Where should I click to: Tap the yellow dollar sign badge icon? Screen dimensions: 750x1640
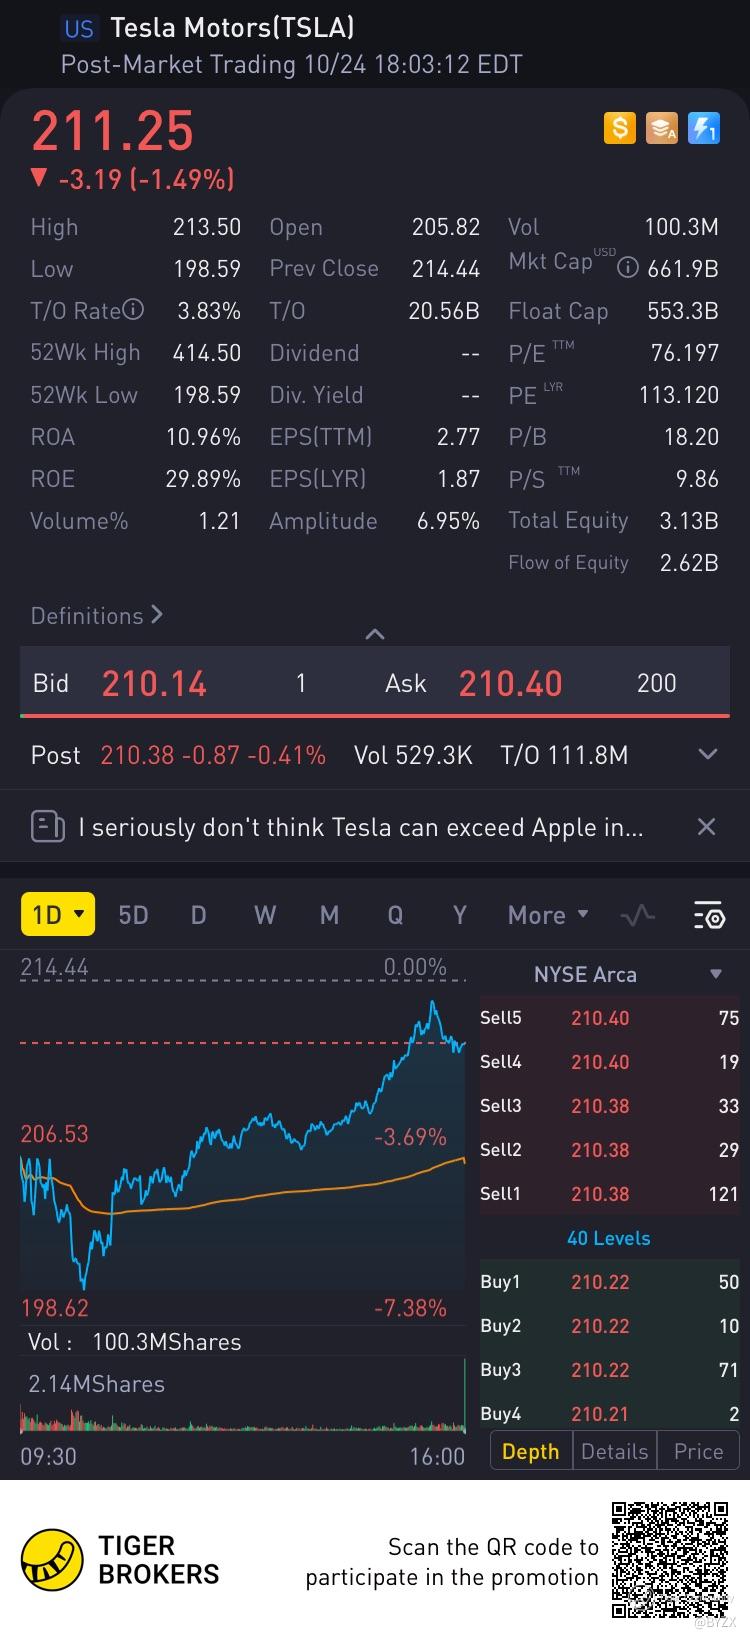pos(620,128)
